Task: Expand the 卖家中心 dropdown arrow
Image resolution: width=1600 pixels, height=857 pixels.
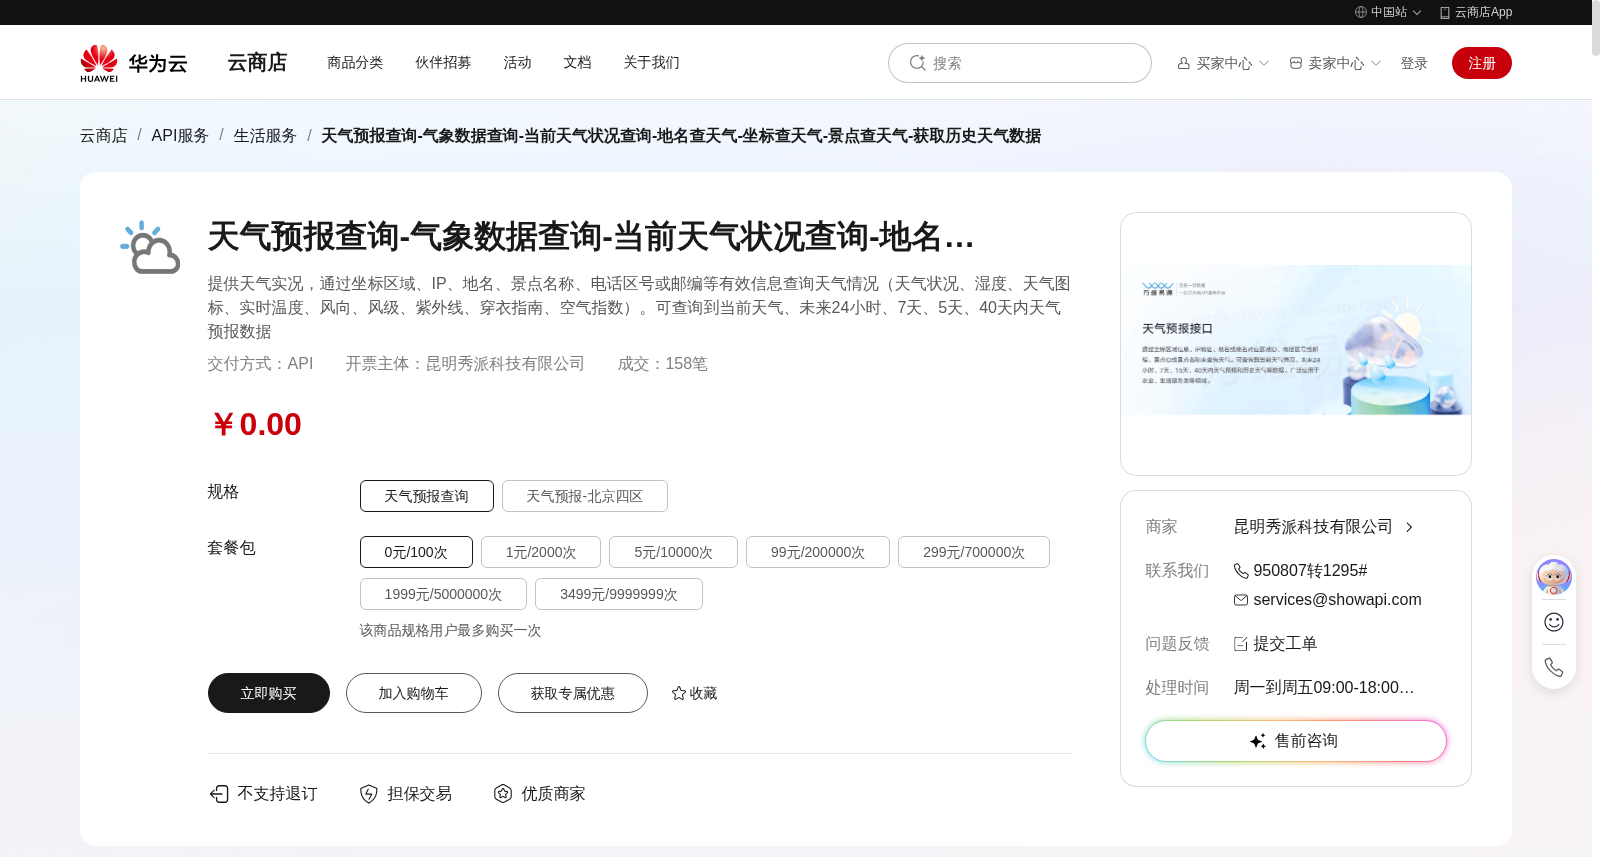Action: (x=1376, y=63)
